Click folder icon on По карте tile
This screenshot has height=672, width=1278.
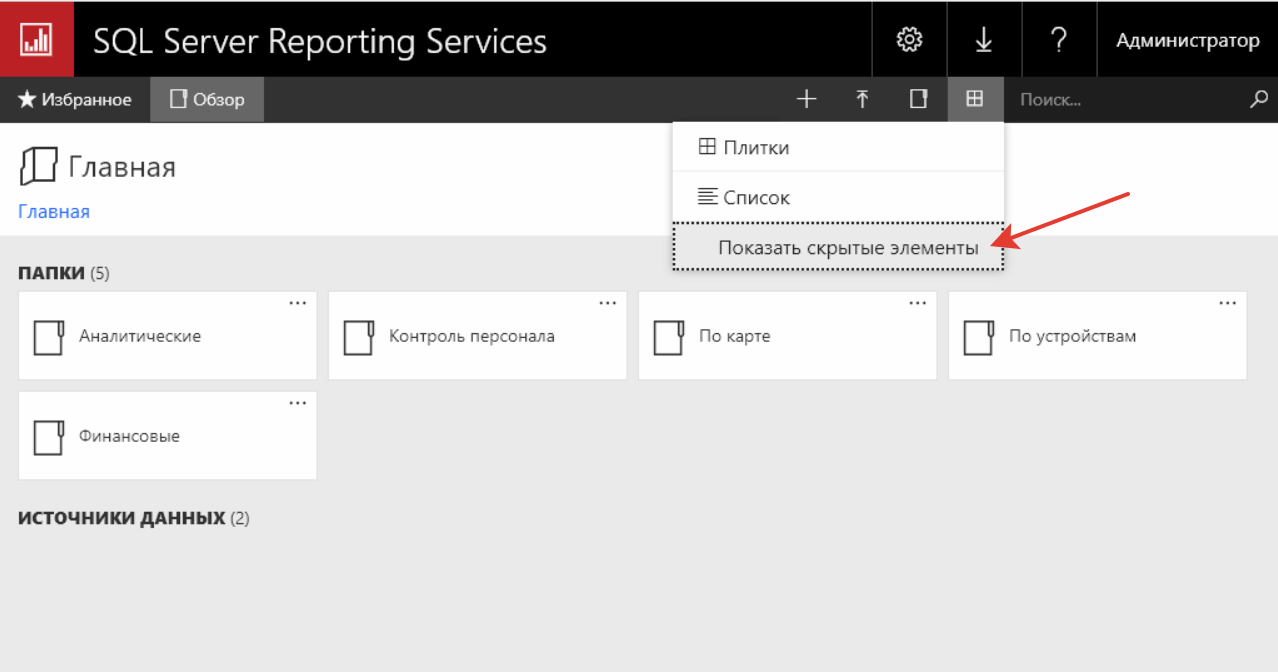(669, 337)
